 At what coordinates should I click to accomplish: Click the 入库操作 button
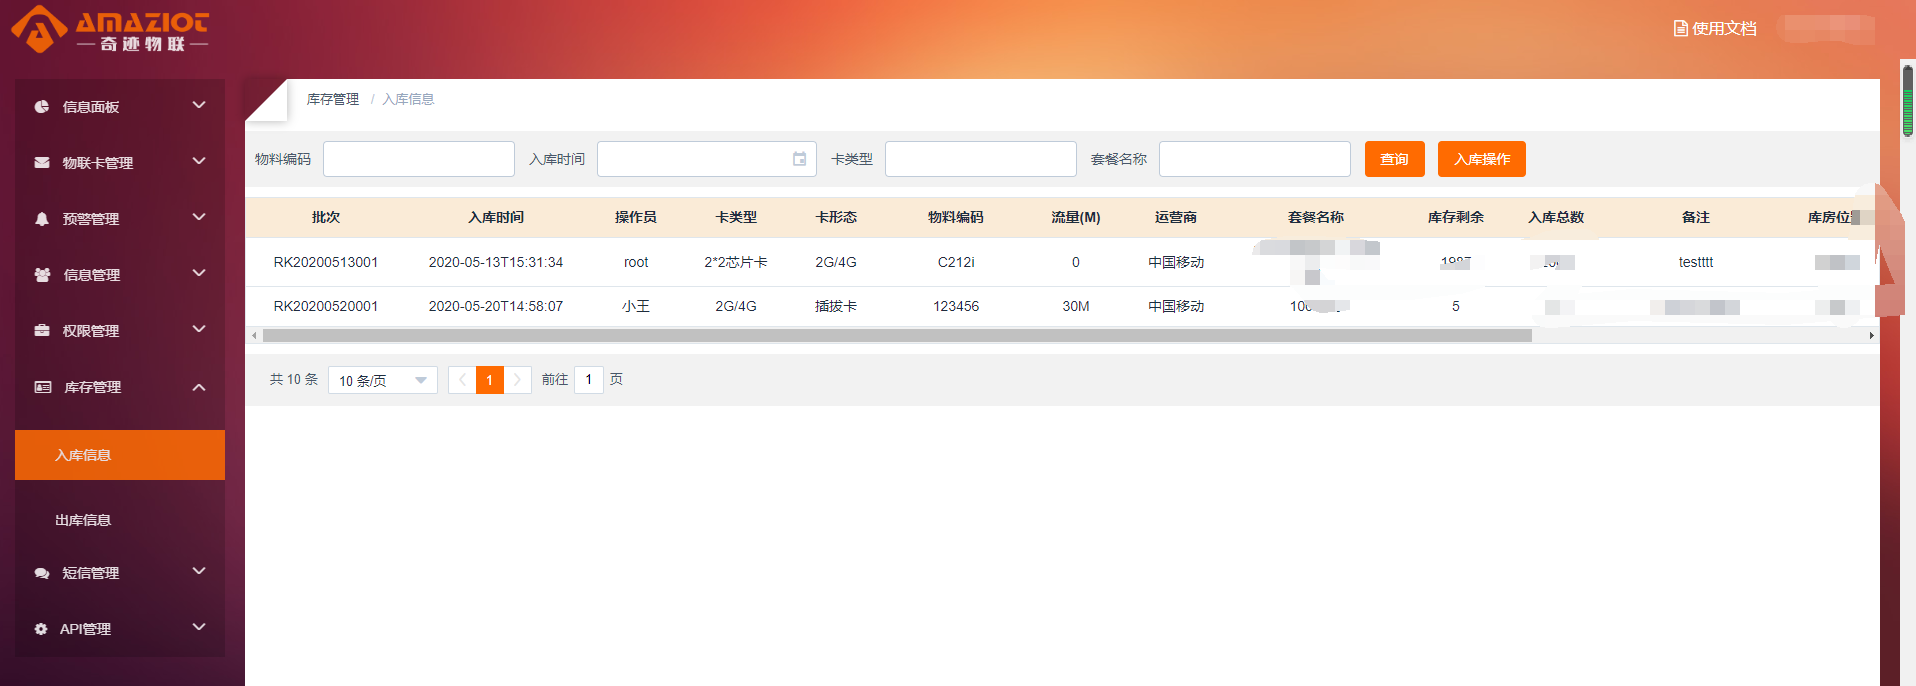pos(1481,159)
